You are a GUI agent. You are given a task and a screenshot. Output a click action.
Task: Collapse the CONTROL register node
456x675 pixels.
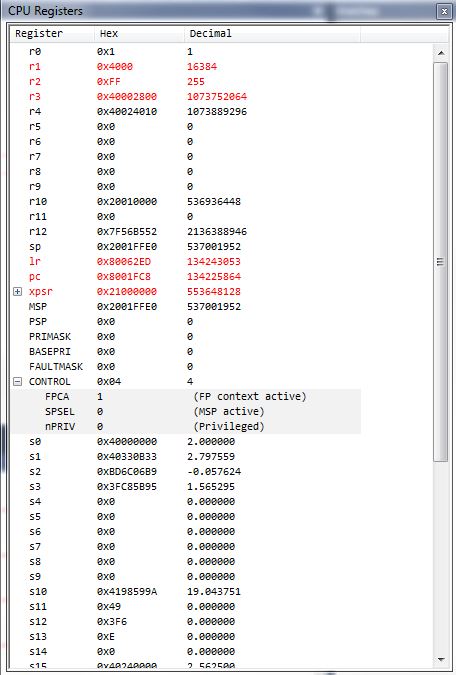coord(17,382)
